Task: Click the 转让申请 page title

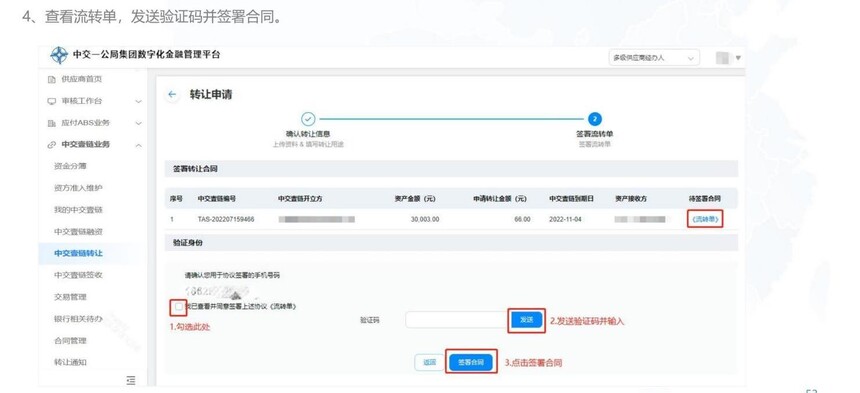Action: point(211,94)
